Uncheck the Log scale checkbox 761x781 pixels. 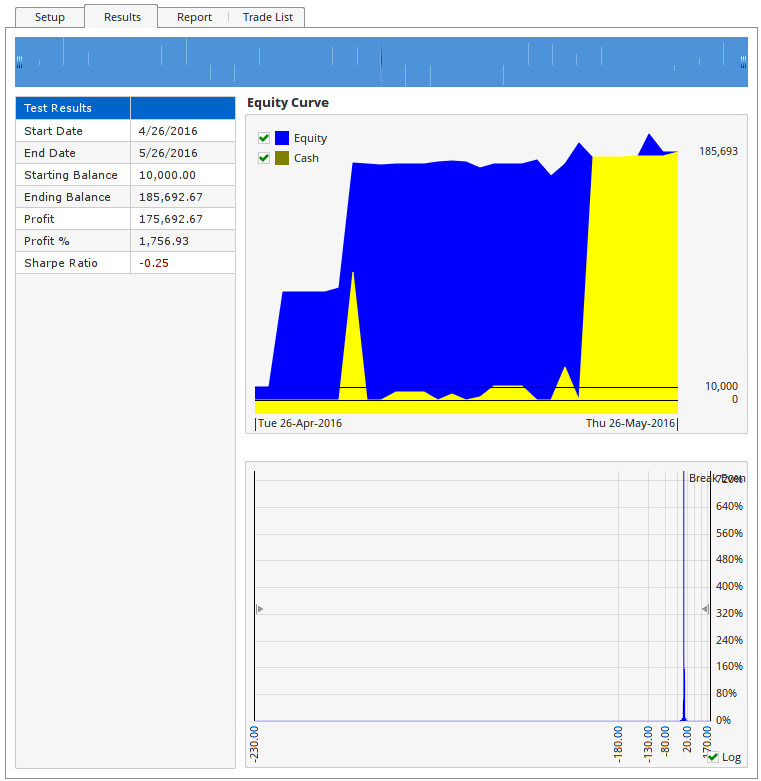coord(713,757)
